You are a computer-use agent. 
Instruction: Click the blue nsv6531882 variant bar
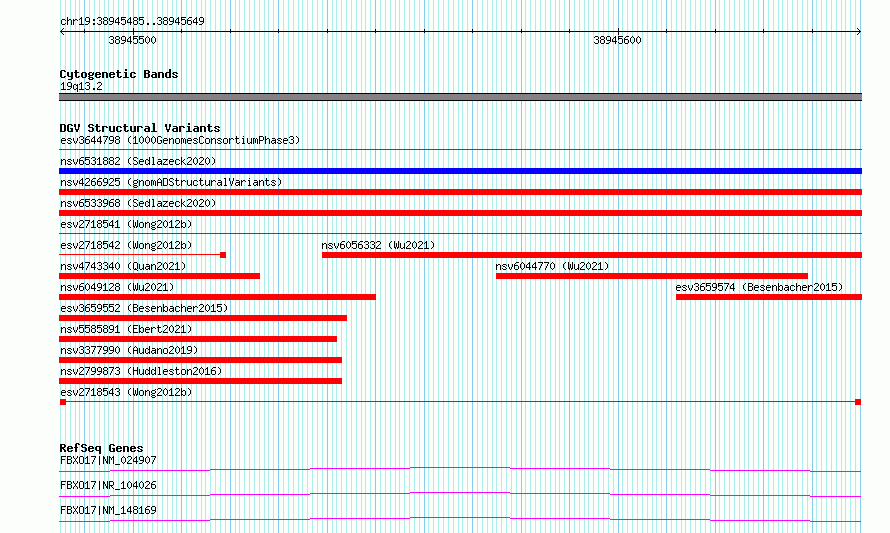[460, 171]
